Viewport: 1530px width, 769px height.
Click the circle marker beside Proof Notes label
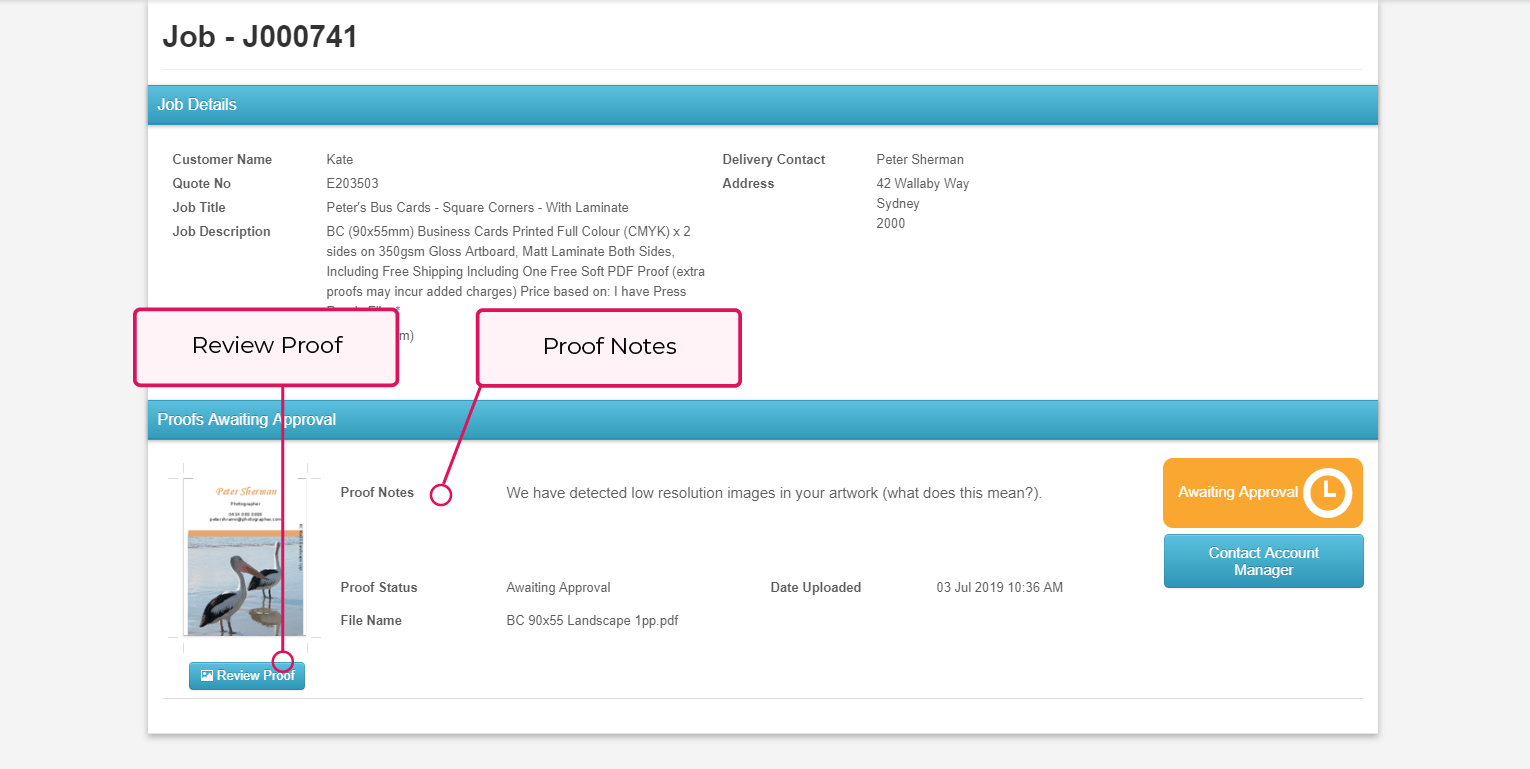point(441,494)
